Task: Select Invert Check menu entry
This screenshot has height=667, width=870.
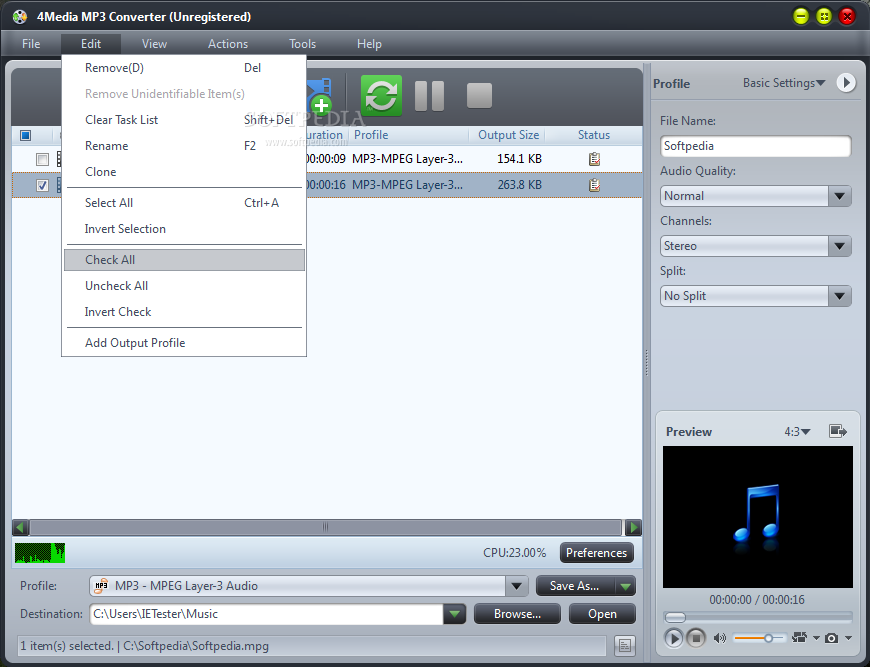Action: pyautogui.click(x=184, y=312)
